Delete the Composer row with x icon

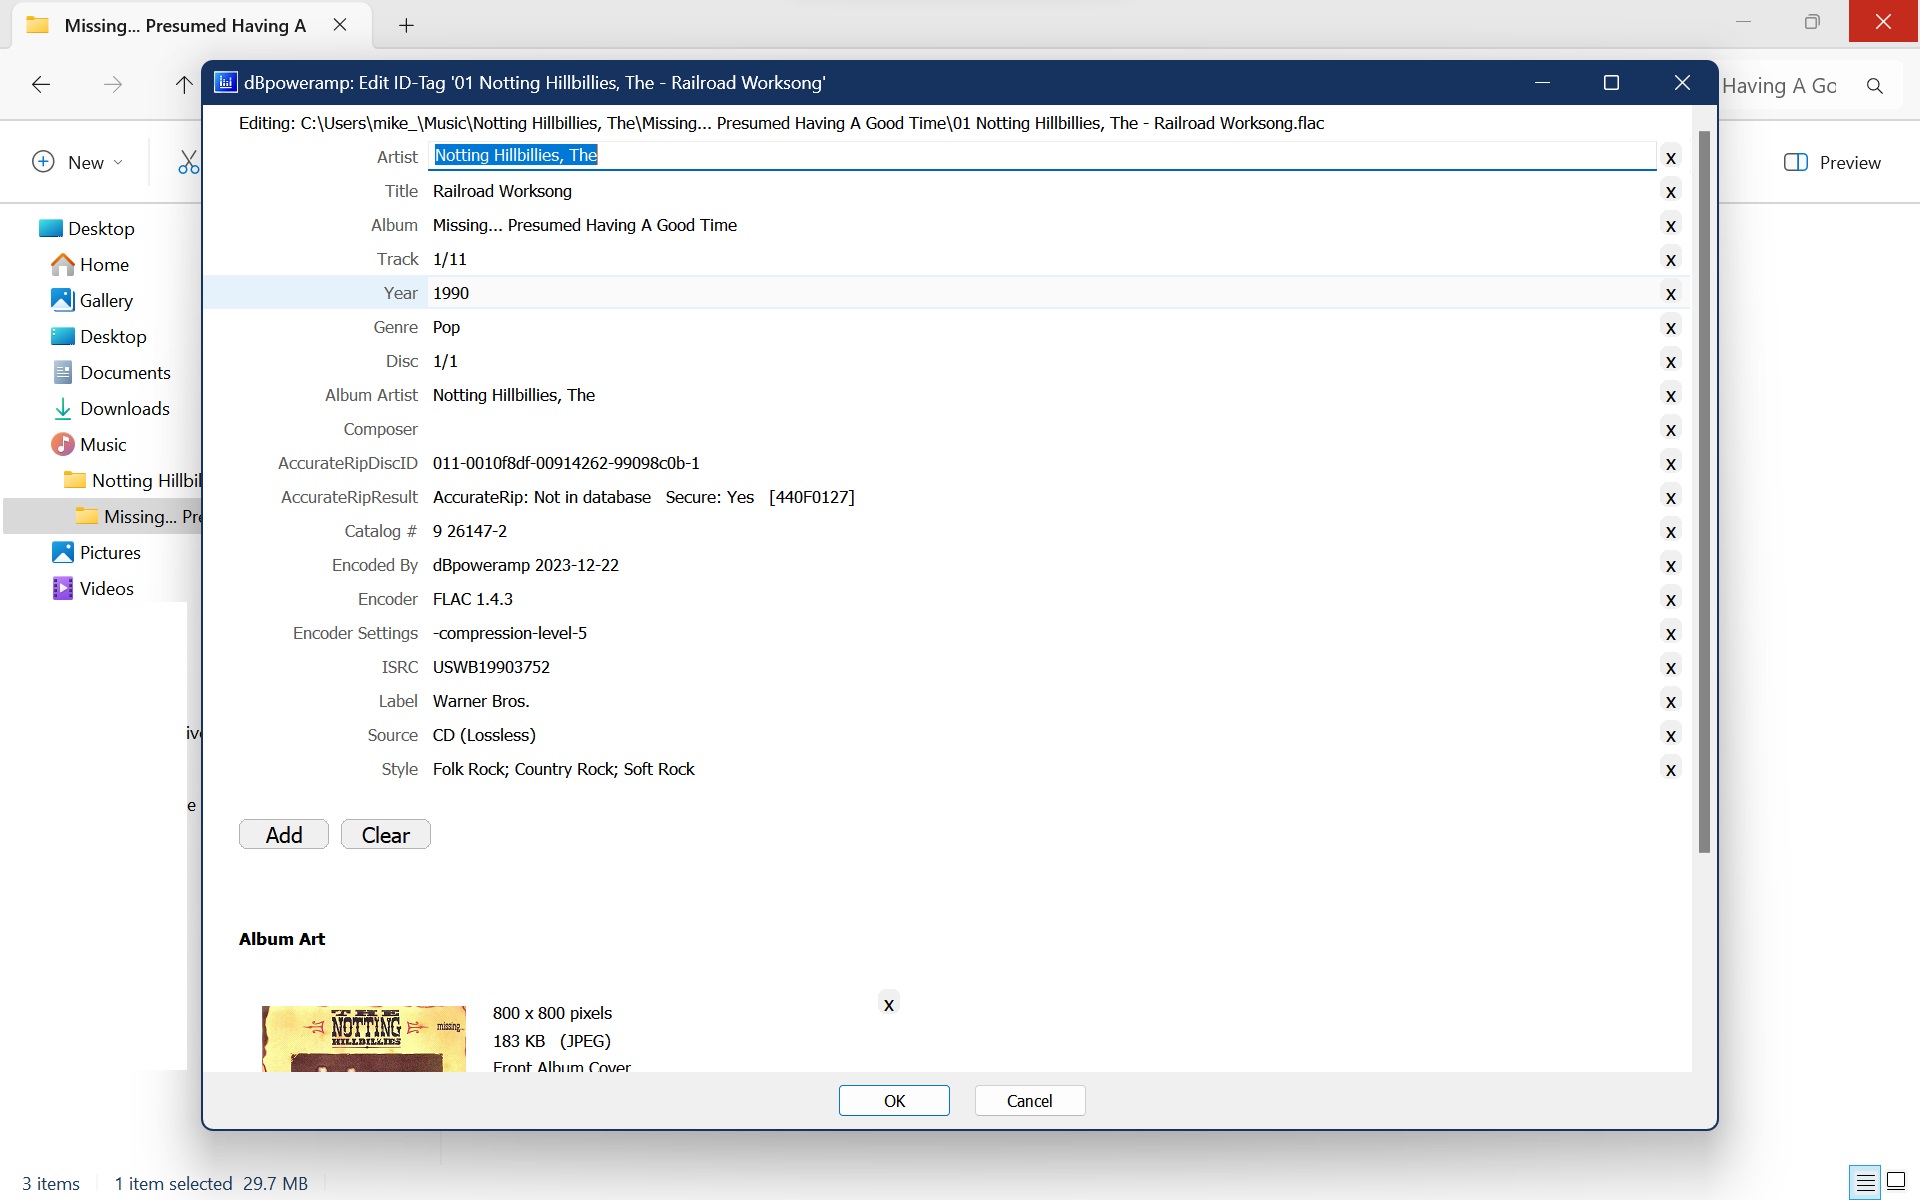click(x=1670, y=429)
